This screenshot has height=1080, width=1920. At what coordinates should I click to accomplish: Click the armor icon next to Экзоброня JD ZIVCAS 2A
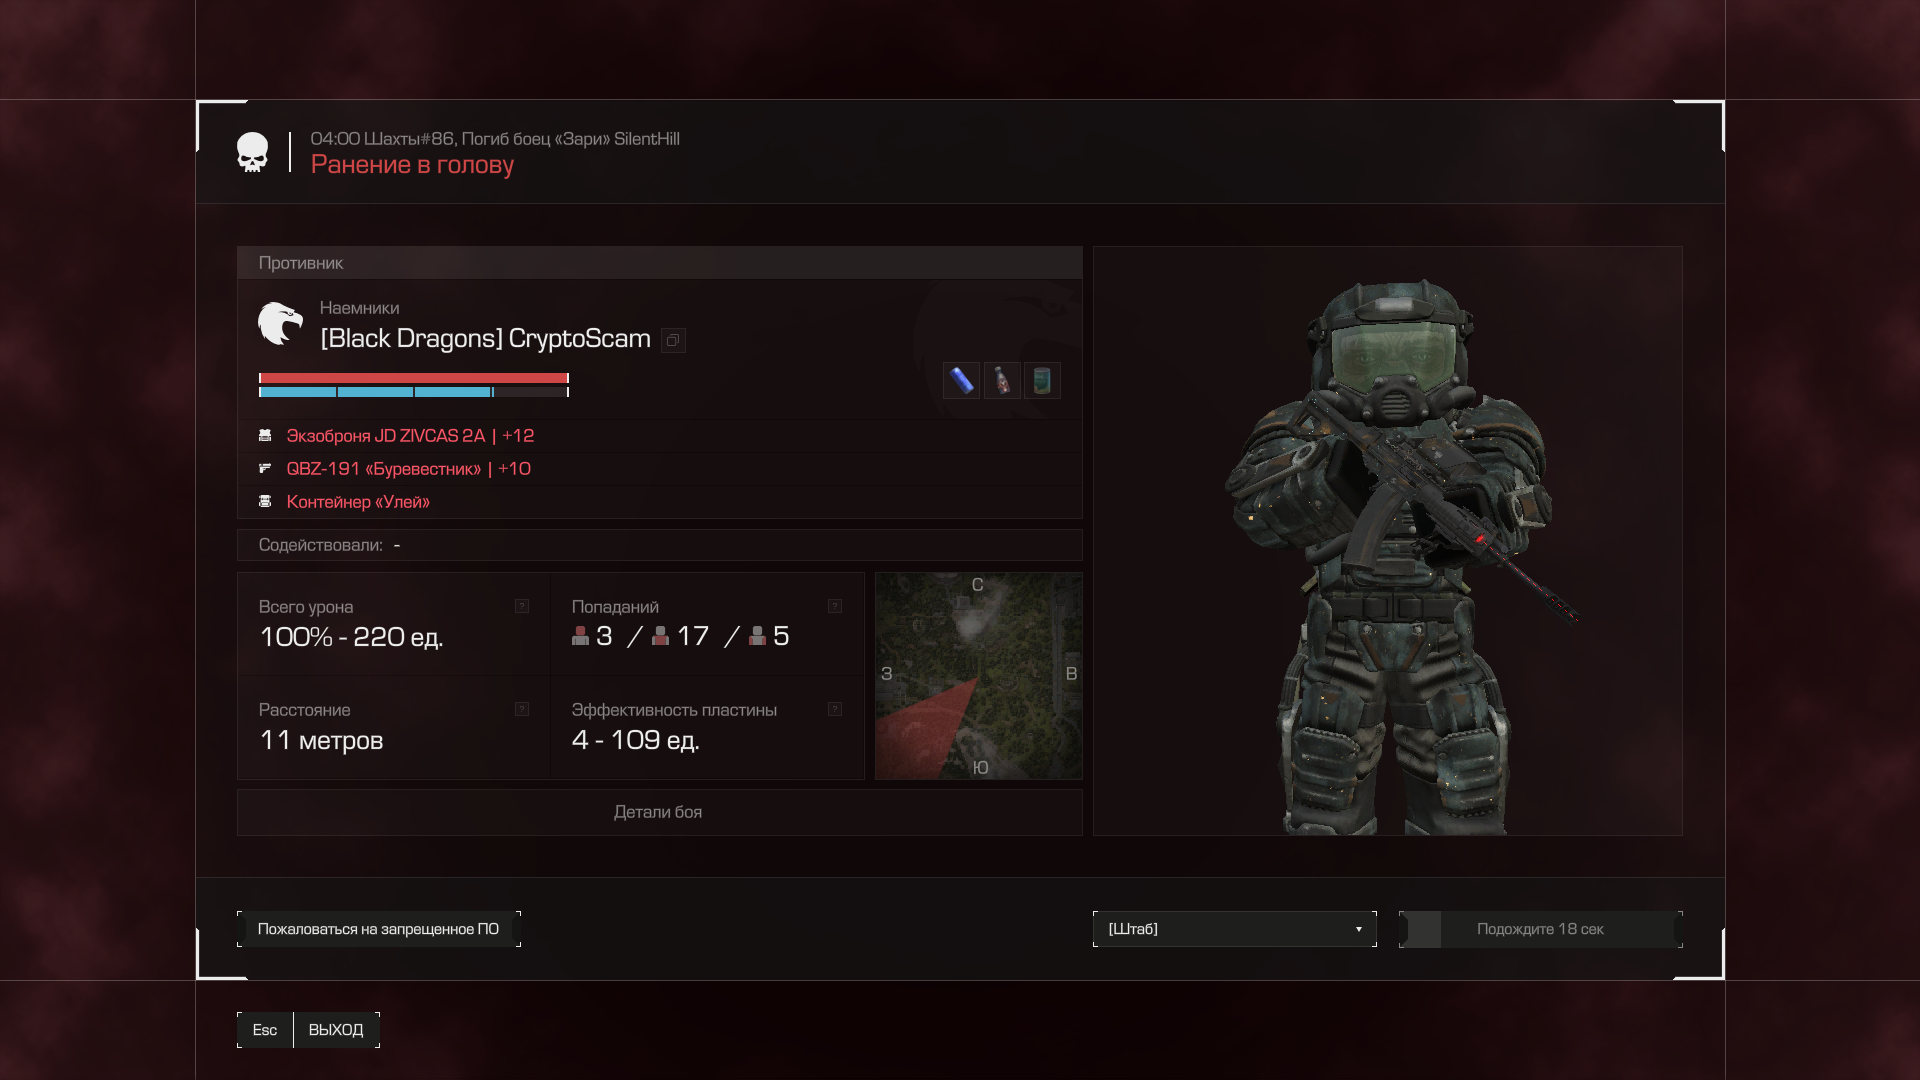click(x=265, y=435)
